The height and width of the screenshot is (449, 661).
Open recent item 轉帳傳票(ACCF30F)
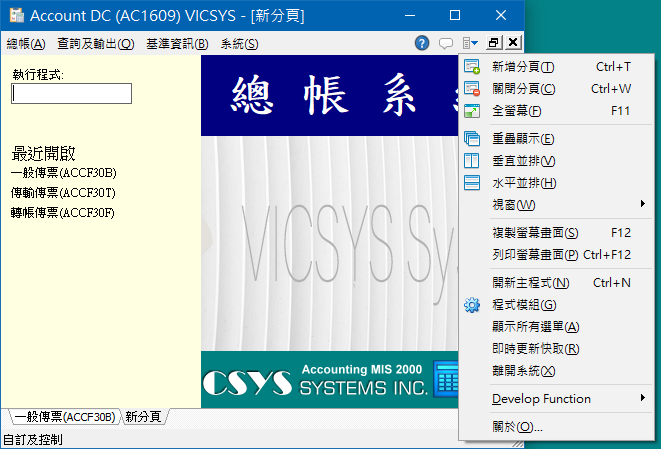tap(62, 212)
